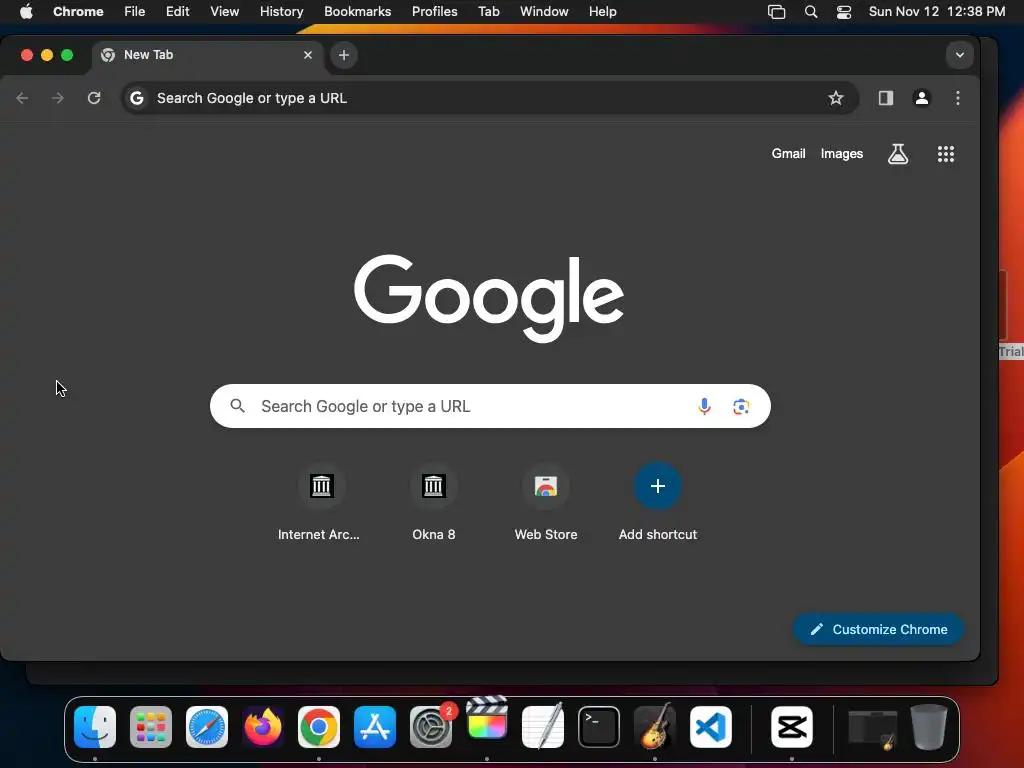Viewport: 1024px width, 768px height.
Task: Open the Edit menu
Action: [178, 12]
